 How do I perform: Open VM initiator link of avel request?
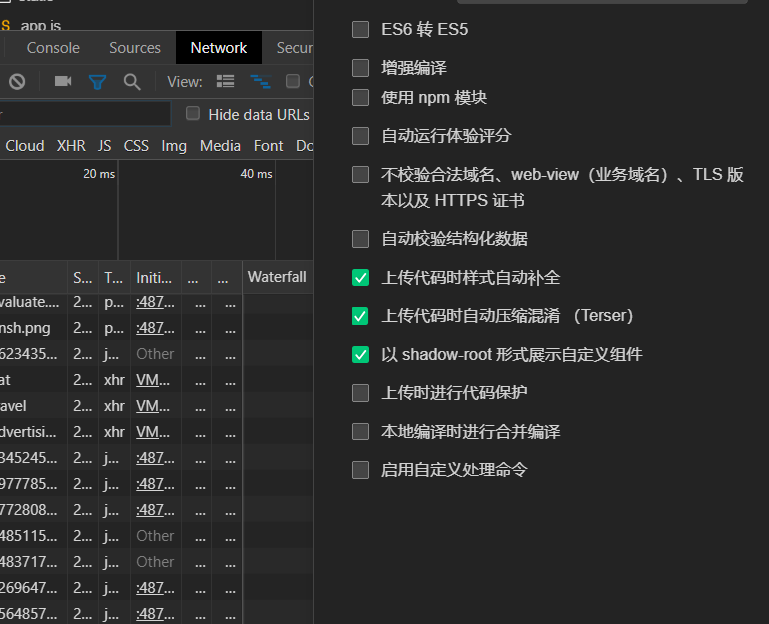click(153, 406)
